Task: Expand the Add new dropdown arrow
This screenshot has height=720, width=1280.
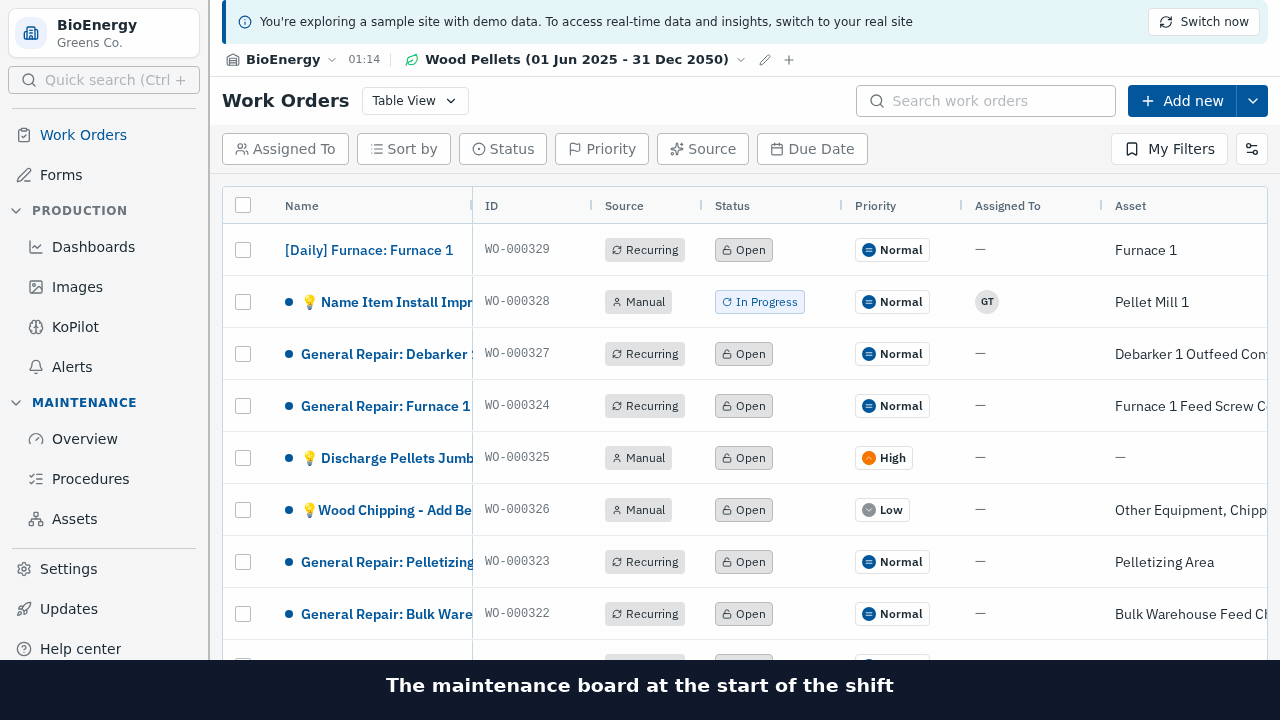Action: (x=1252, y=101)
